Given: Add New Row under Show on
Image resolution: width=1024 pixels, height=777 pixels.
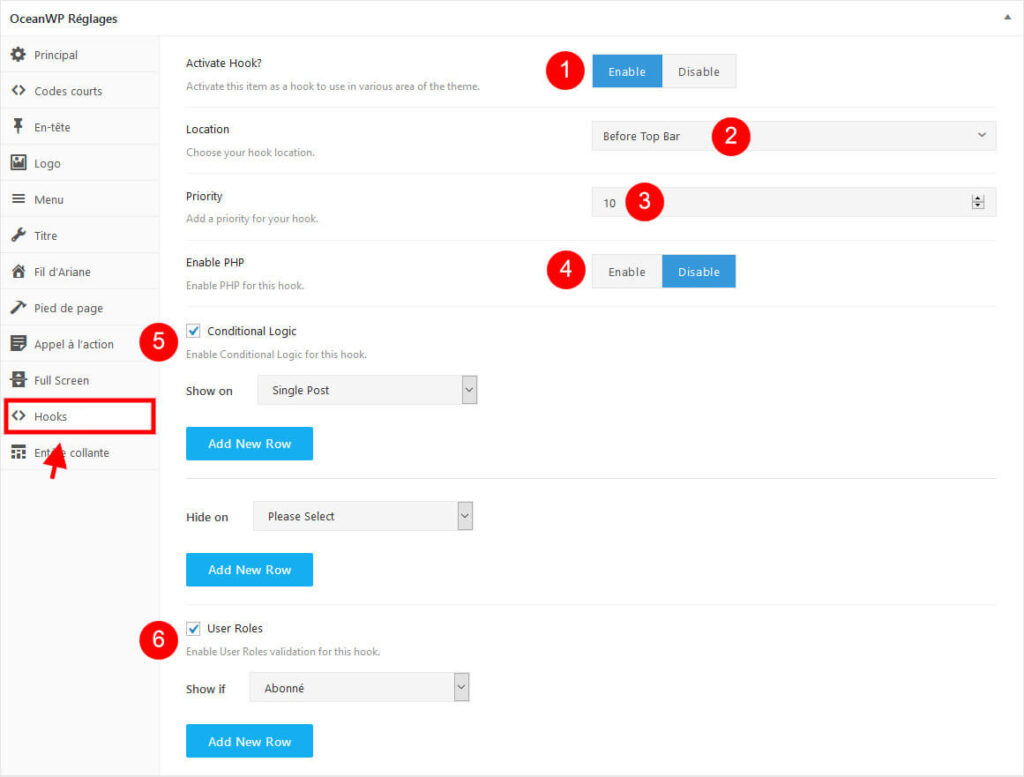Looking at the screenshot, I should coord(249,443).
